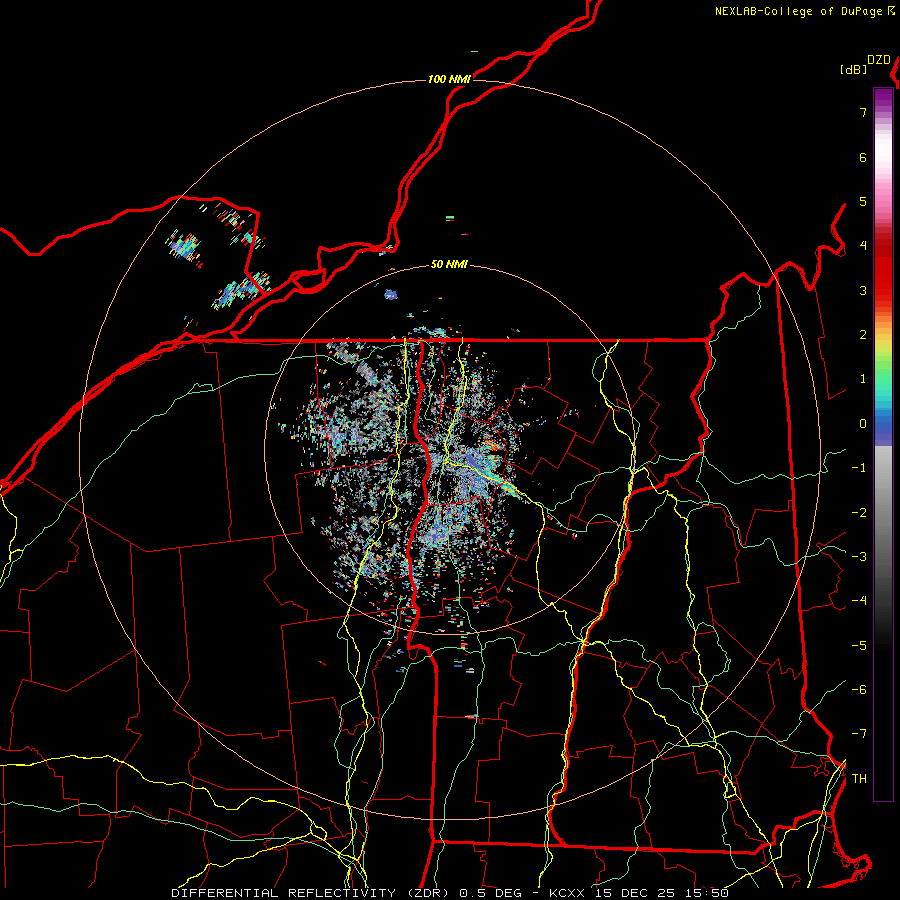Image resolution: width=900 pixels, height=900 pixels.
Task: Click the 3 dB tick label on scale
Action: [863, 290]
